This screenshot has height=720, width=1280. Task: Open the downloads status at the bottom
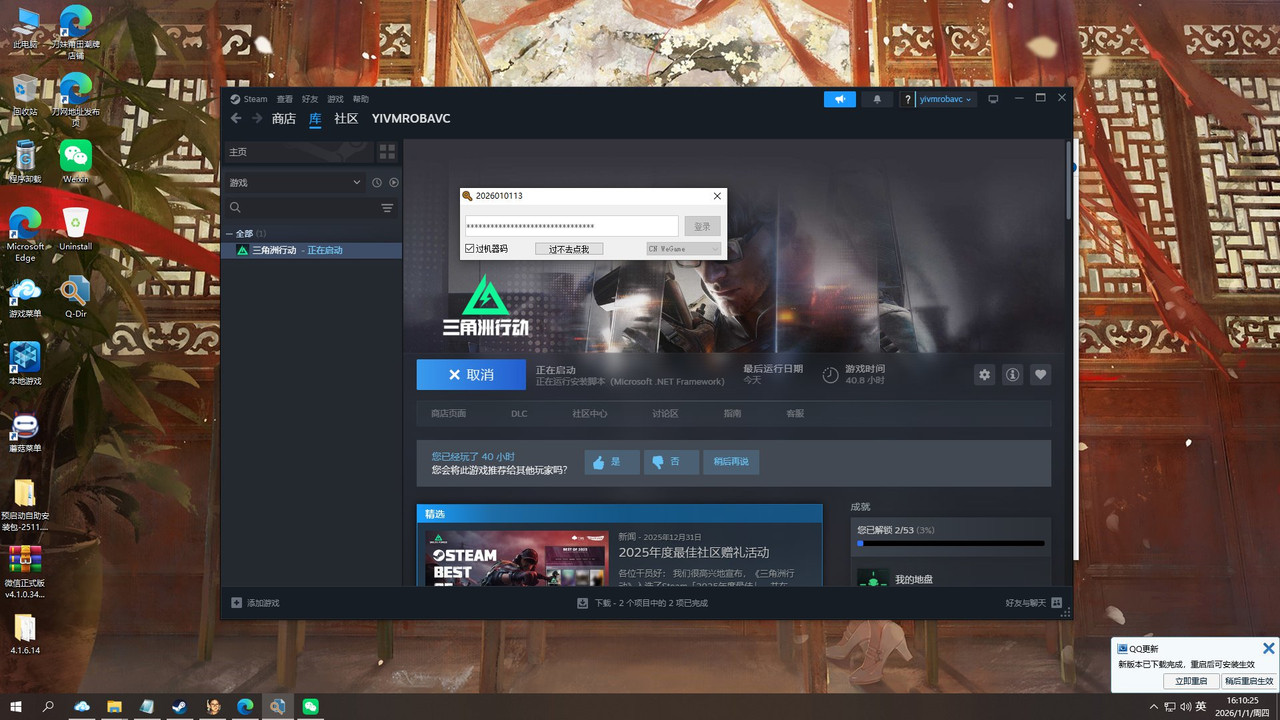[x=642, y=603]
